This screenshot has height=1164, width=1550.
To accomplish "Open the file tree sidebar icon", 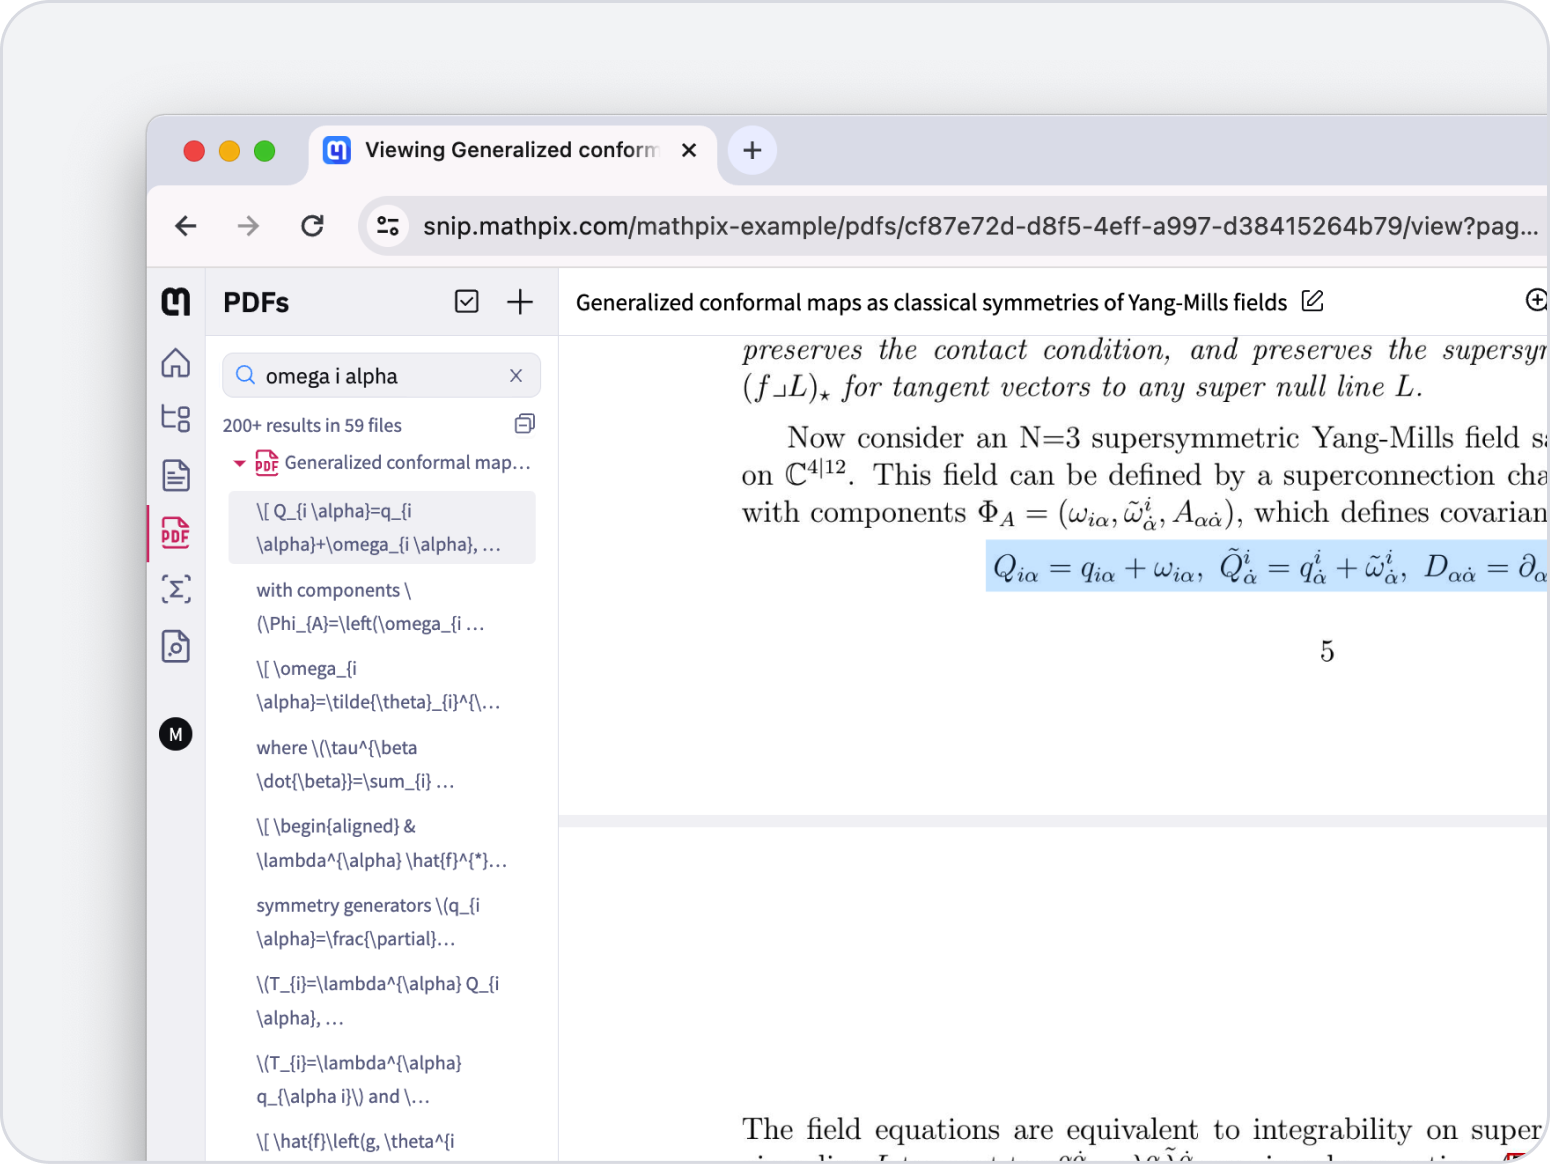I will pos(176,418).
